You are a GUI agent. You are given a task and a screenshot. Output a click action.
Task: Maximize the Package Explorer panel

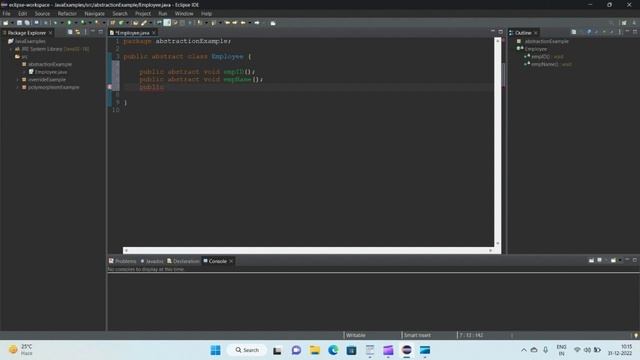(101, 31)
